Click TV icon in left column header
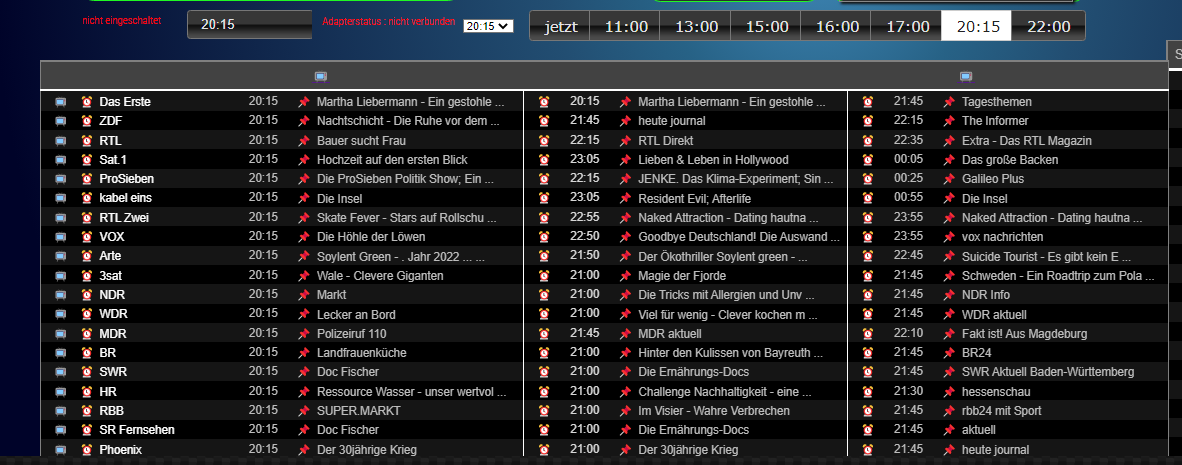1182x465 pixels. (x=320, y=76)
